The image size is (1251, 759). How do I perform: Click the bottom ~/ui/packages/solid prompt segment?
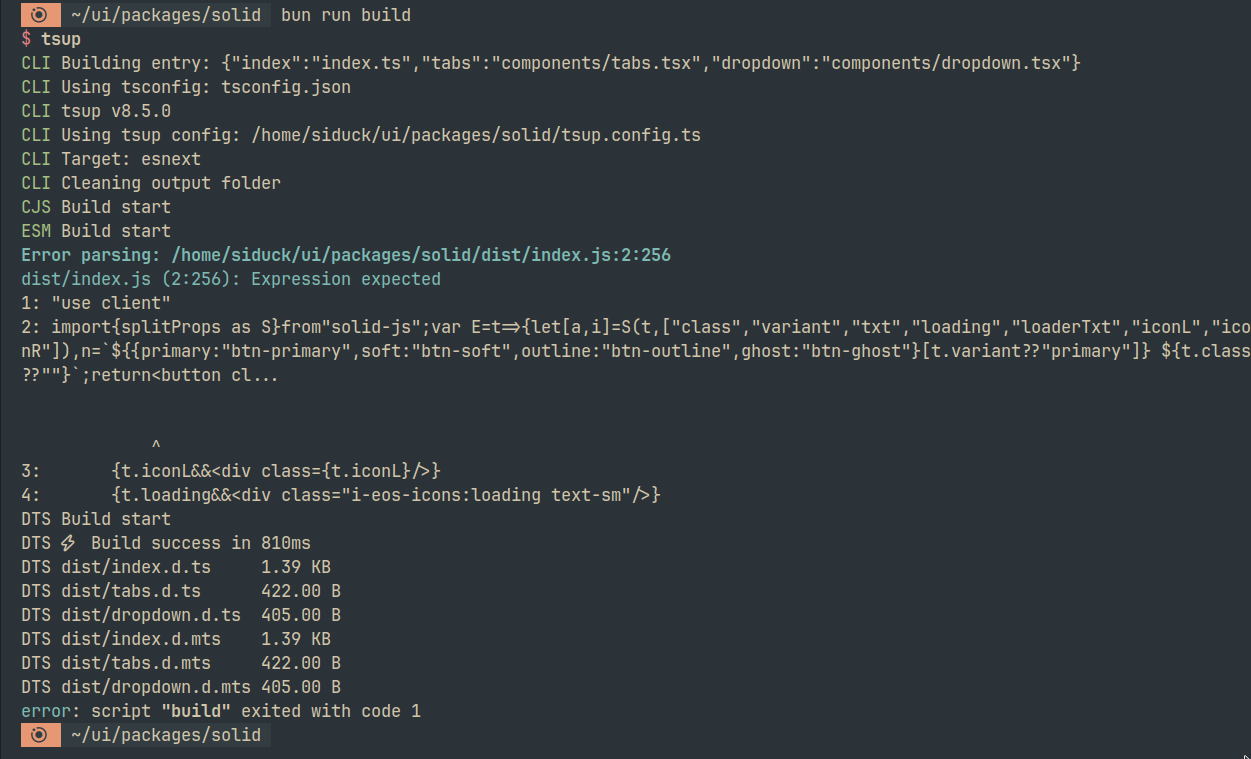coord(166,735)
